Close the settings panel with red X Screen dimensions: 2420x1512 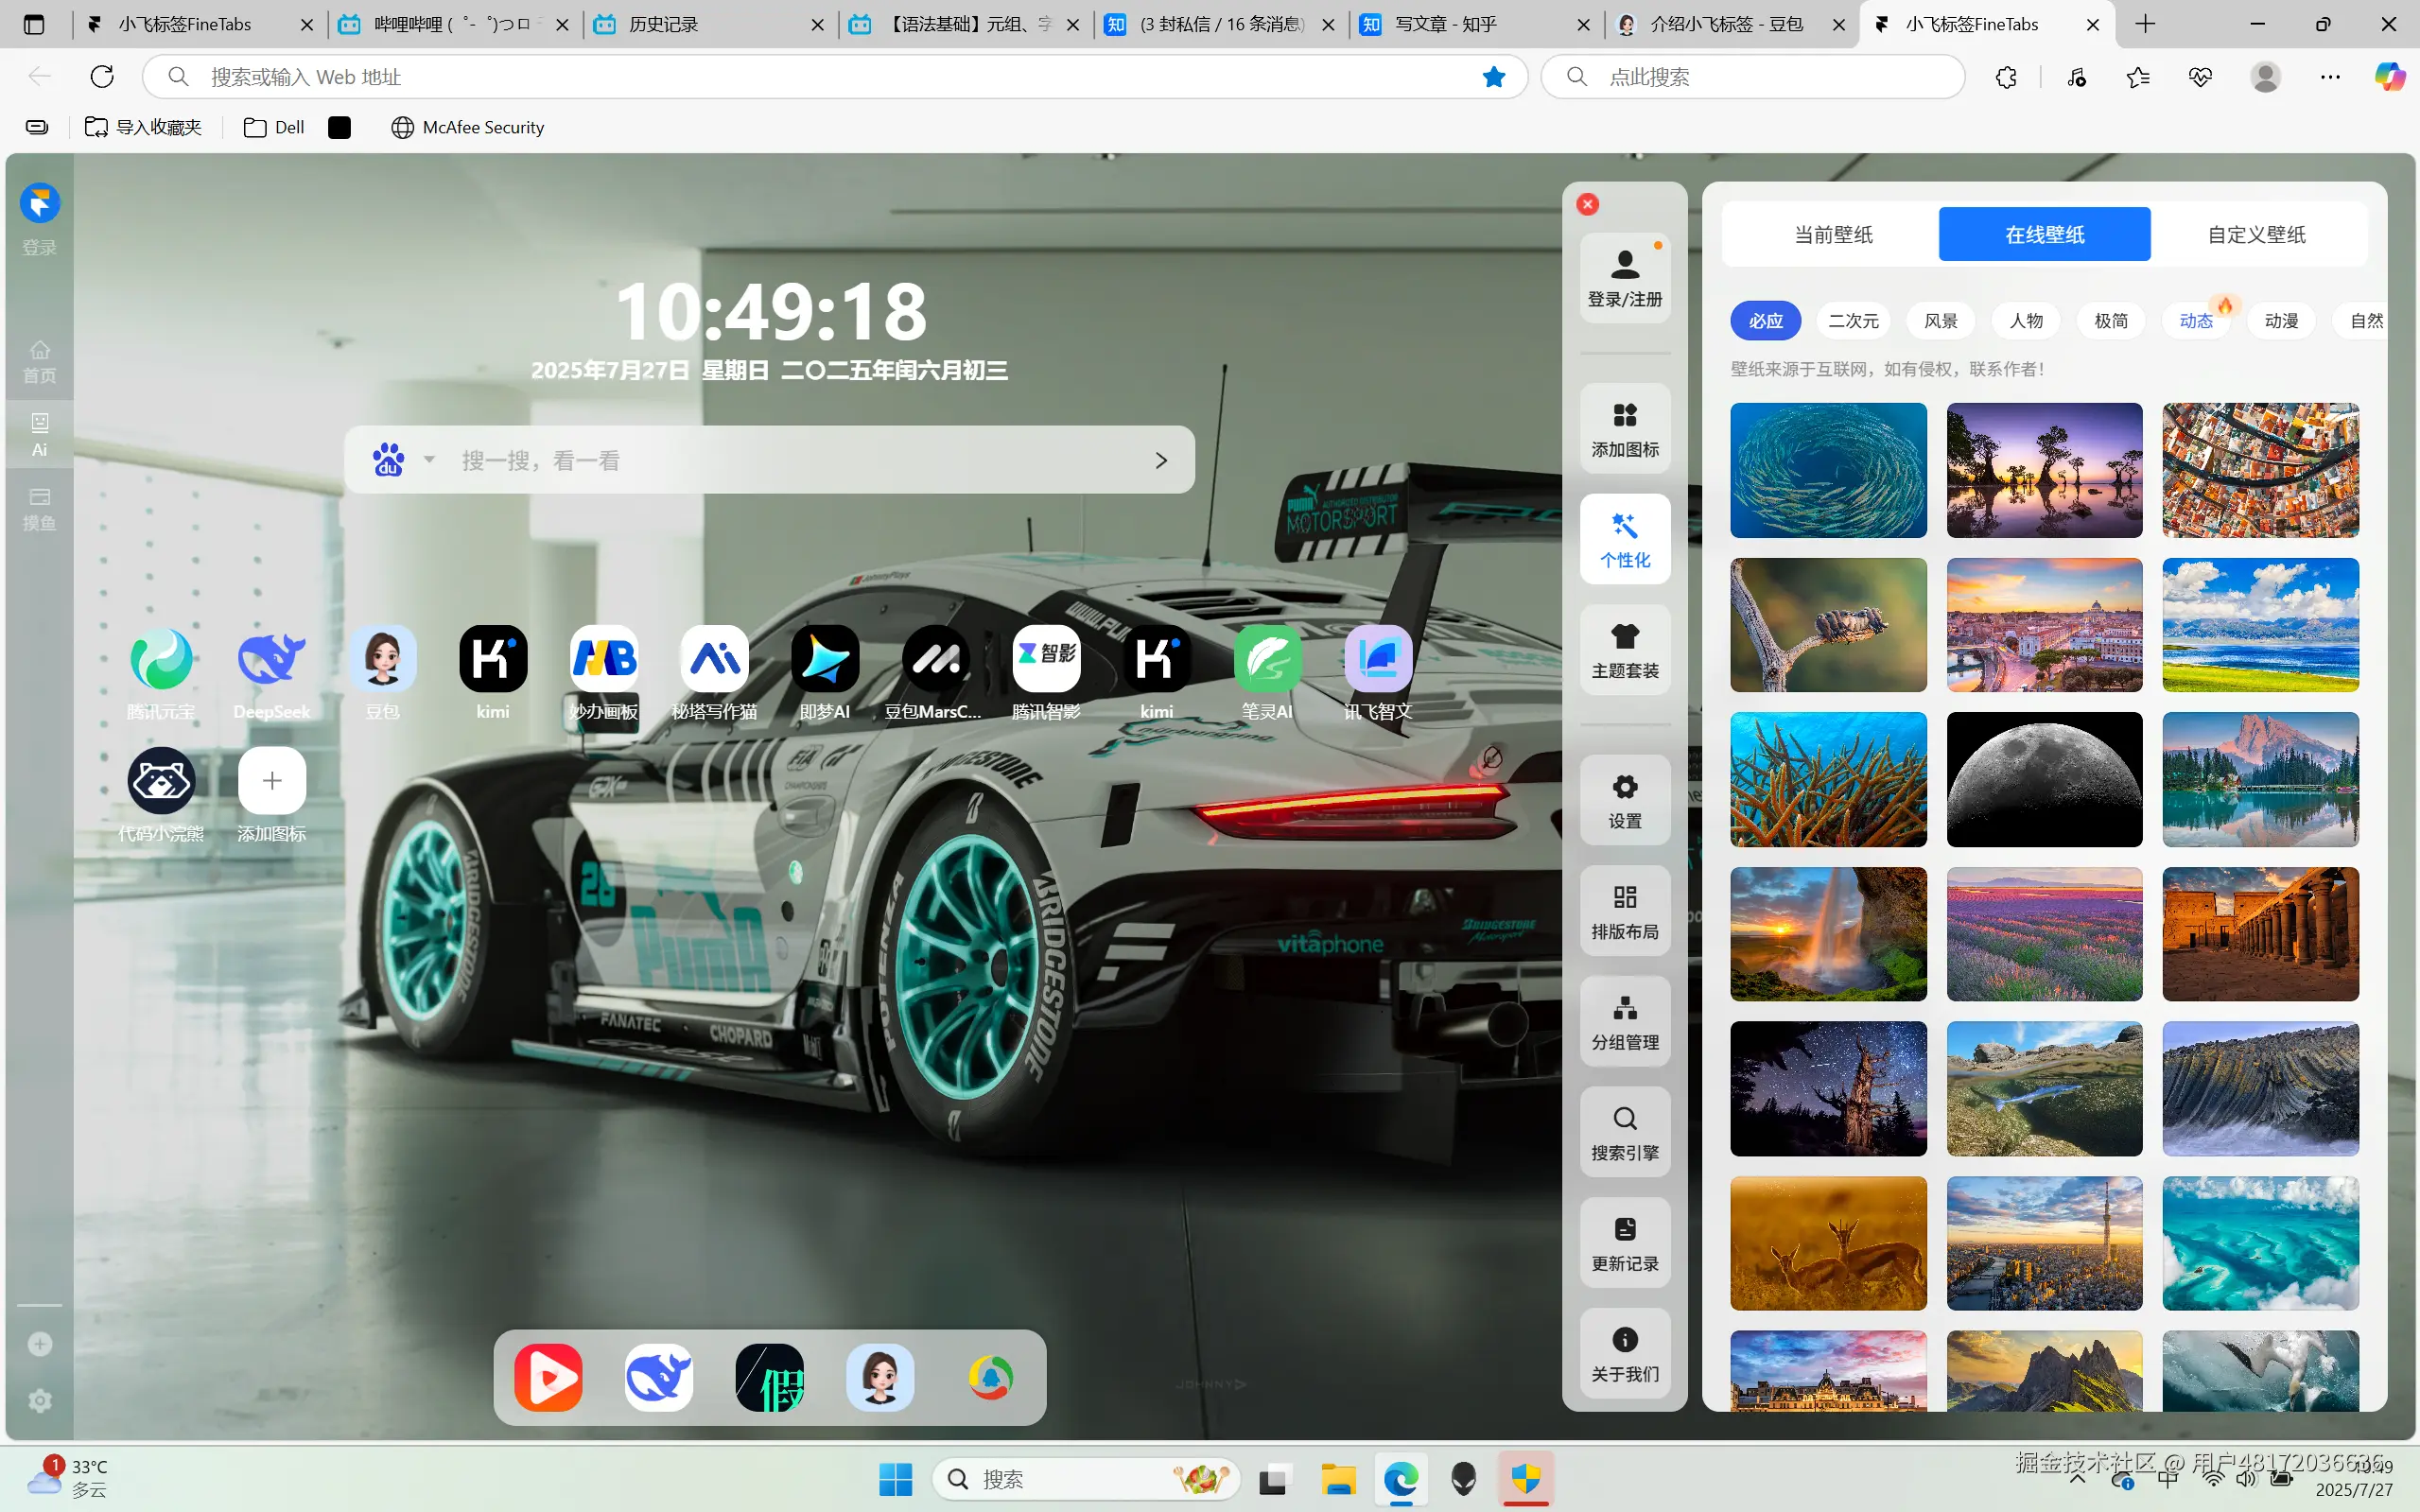pyautogui.click(x=1588, y=205)
